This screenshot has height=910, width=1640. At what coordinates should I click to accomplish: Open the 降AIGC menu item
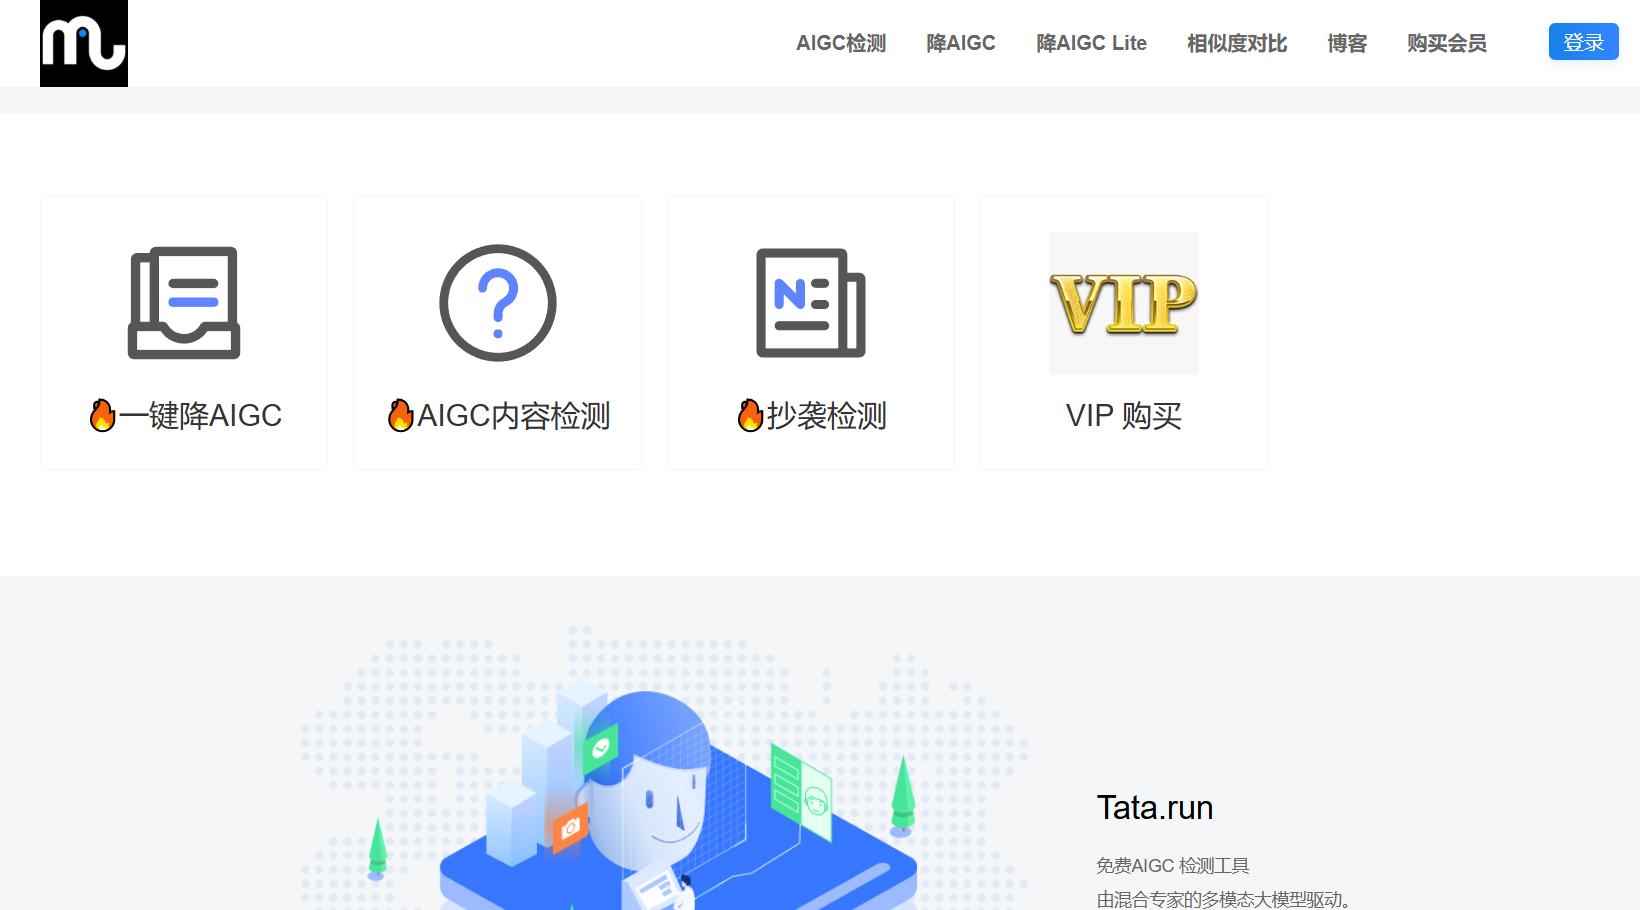click(961, 43)
